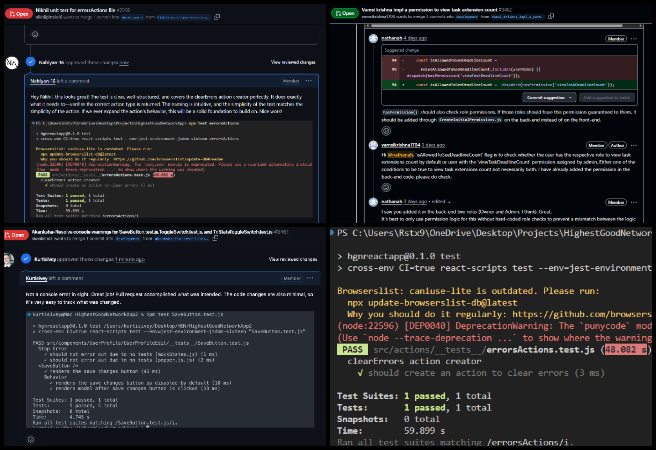Open the round NA avatar of Nahiyan-16
This screenshot has height=450, width=656.
coord(12,63)
